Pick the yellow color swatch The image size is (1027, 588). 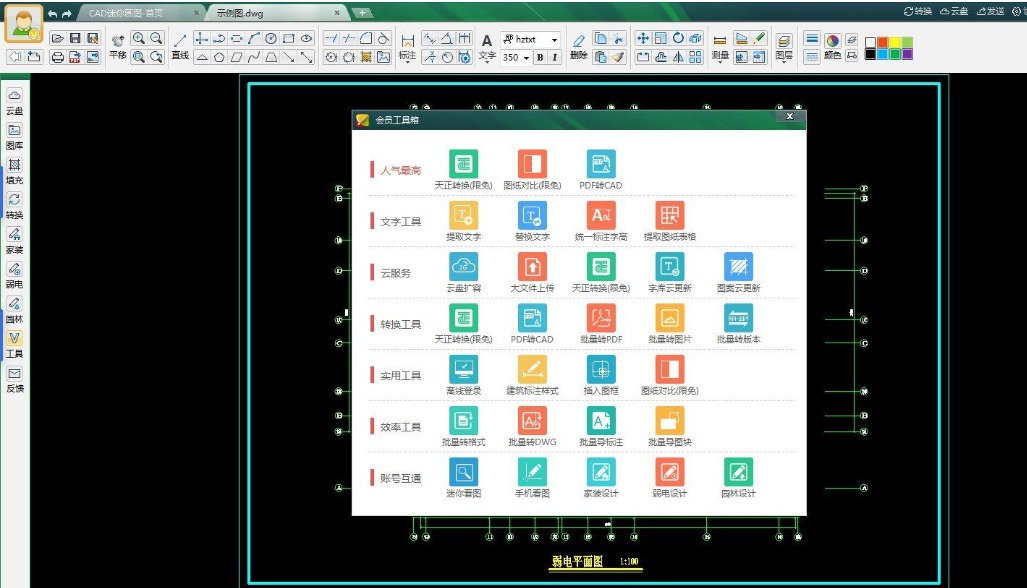[x=895, y=42]
